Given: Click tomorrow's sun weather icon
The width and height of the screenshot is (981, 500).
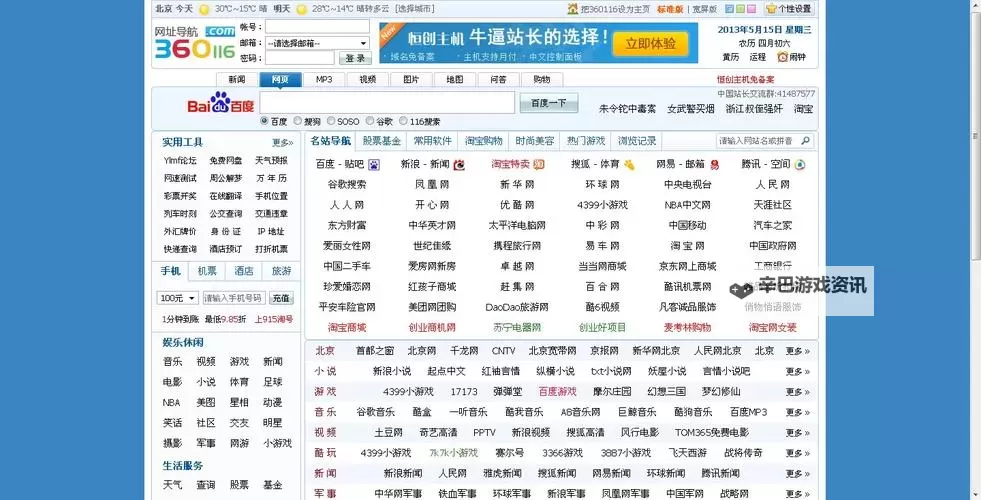Looking at the screenshot, I should pyautogui.click(x=302, y=9).
